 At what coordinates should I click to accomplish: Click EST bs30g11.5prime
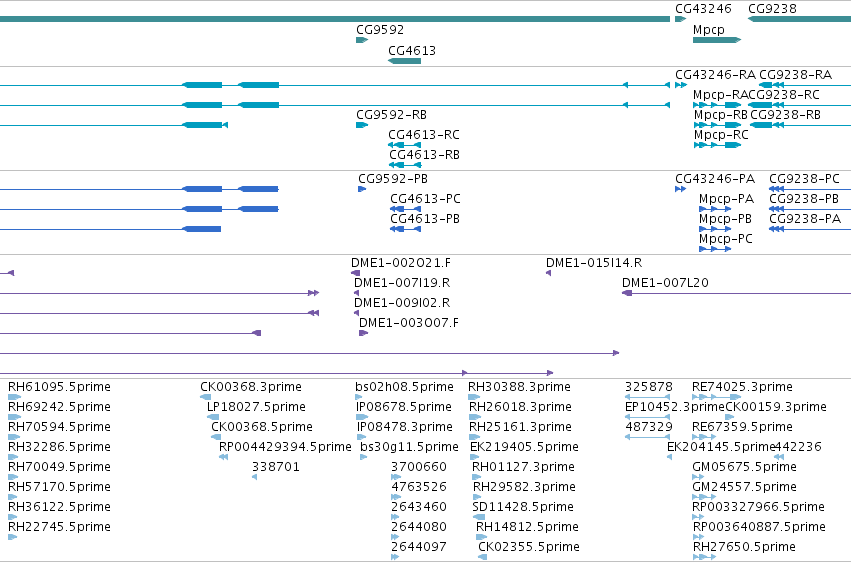(364, 457)
